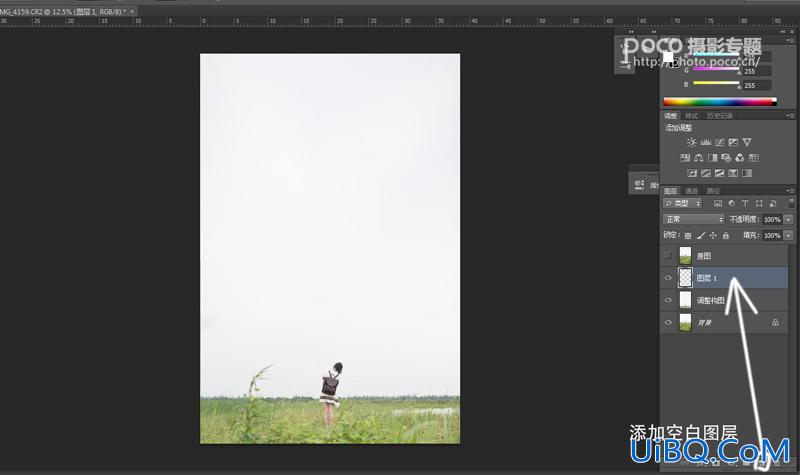Open the Adjustments panel flyout menu
This screenshot has width=800, height=475.
pyautogui.click(x=790, y=116)
